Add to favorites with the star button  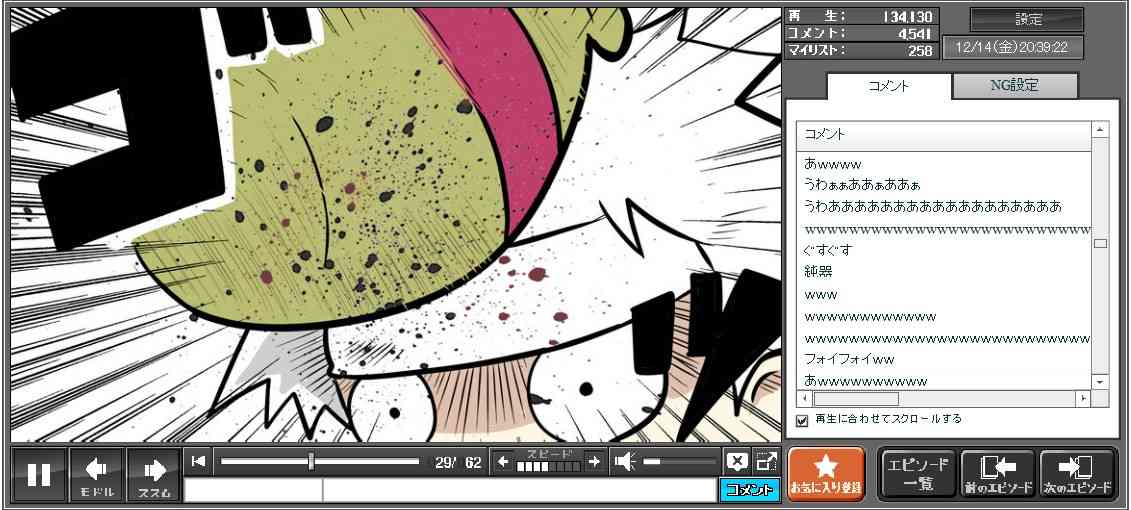coord(825,474)
